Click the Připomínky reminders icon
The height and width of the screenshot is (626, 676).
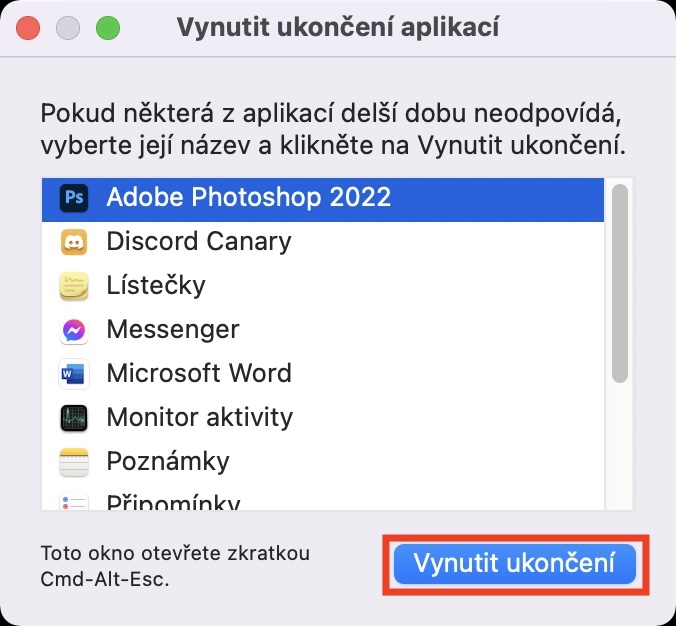coord(75,502)
